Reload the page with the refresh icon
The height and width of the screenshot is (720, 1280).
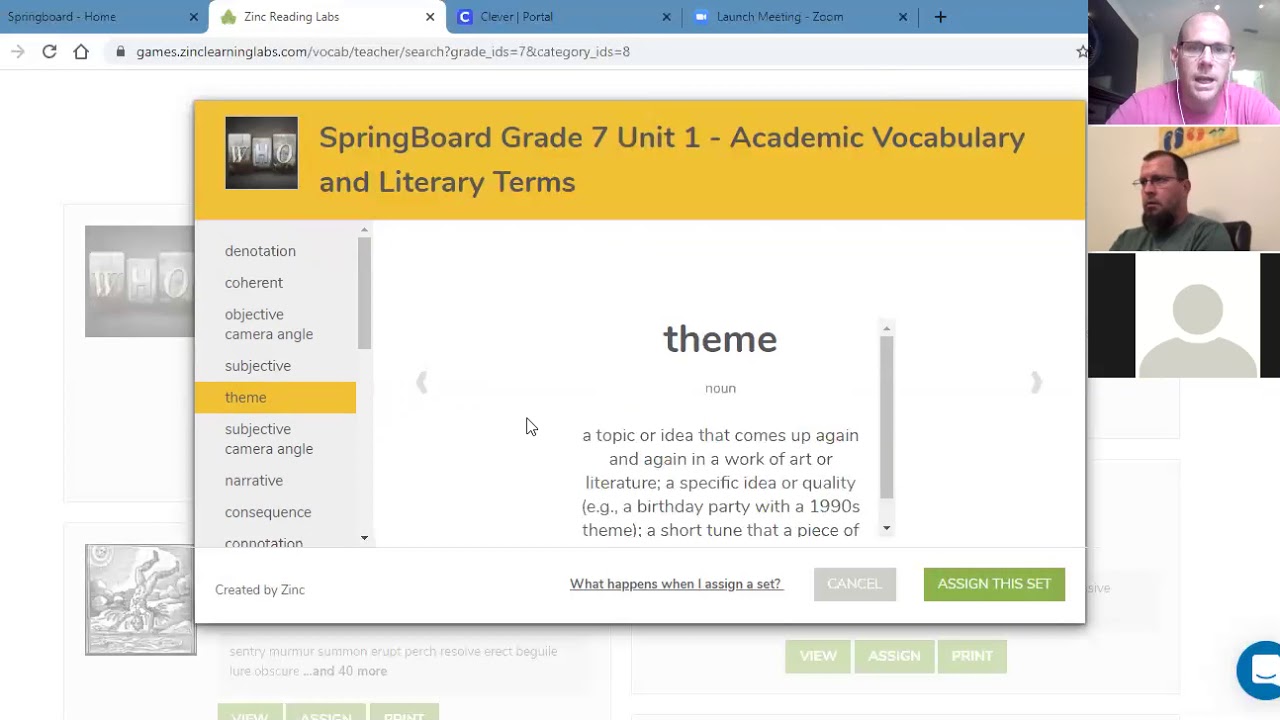(49, 52)
